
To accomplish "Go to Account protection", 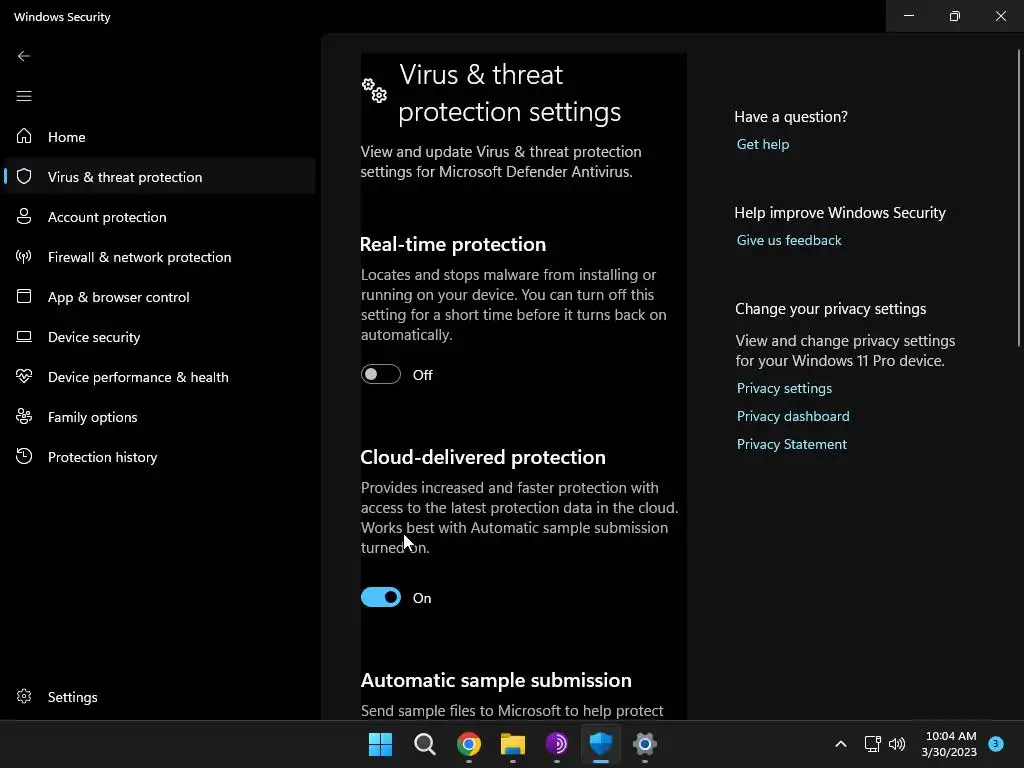I will click(160, 216).
